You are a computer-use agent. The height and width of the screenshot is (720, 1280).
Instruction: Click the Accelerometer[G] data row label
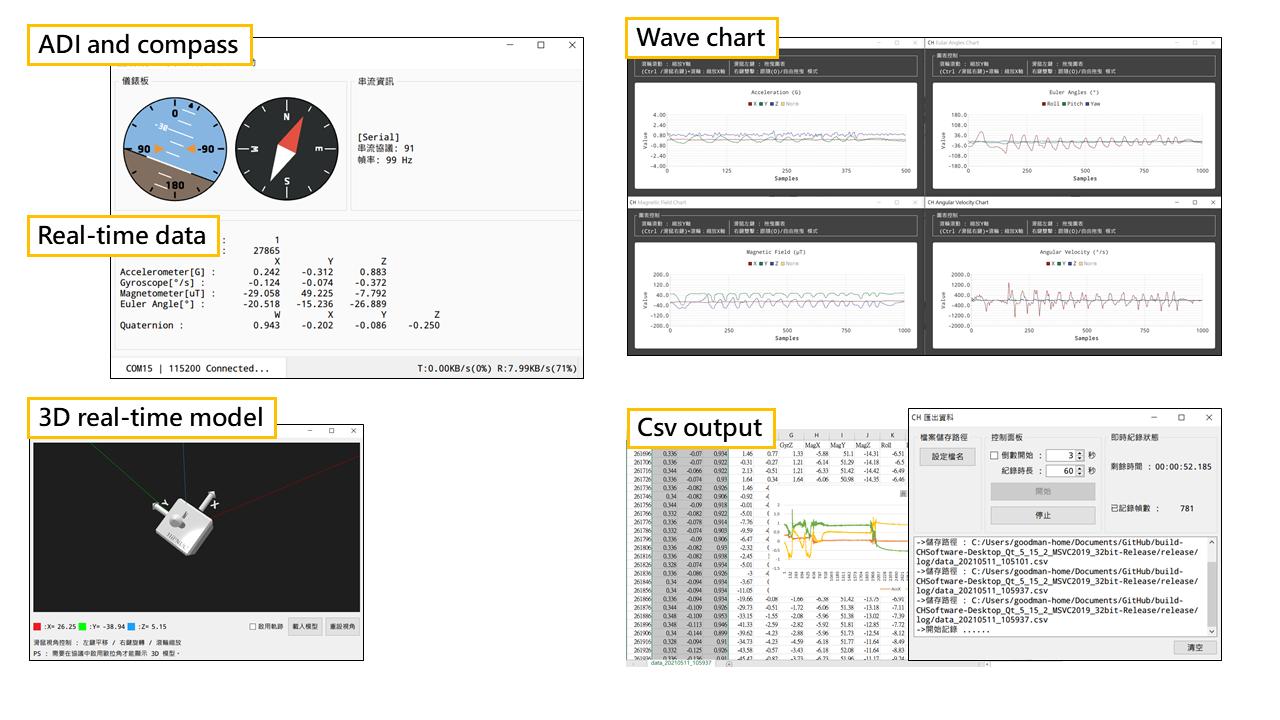point(170,272)
